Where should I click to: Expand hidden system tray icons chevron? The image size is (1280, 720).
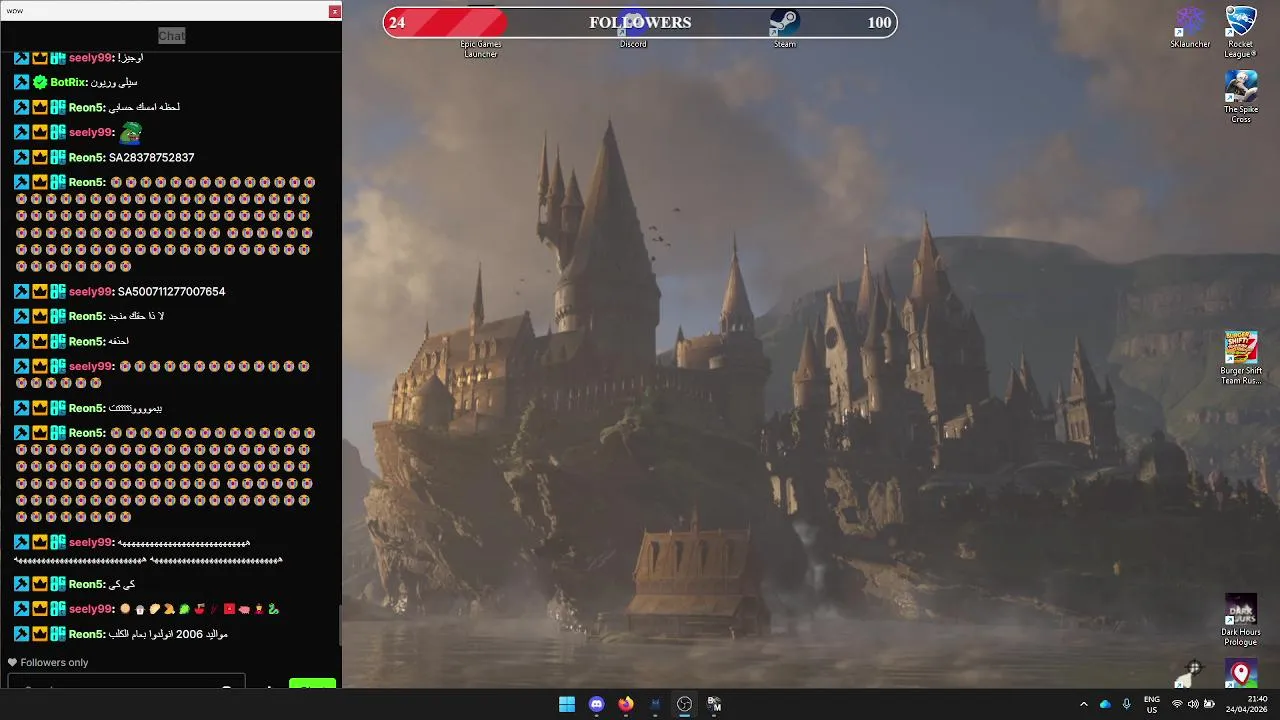pyautogui.click(x=1083, y=704)
